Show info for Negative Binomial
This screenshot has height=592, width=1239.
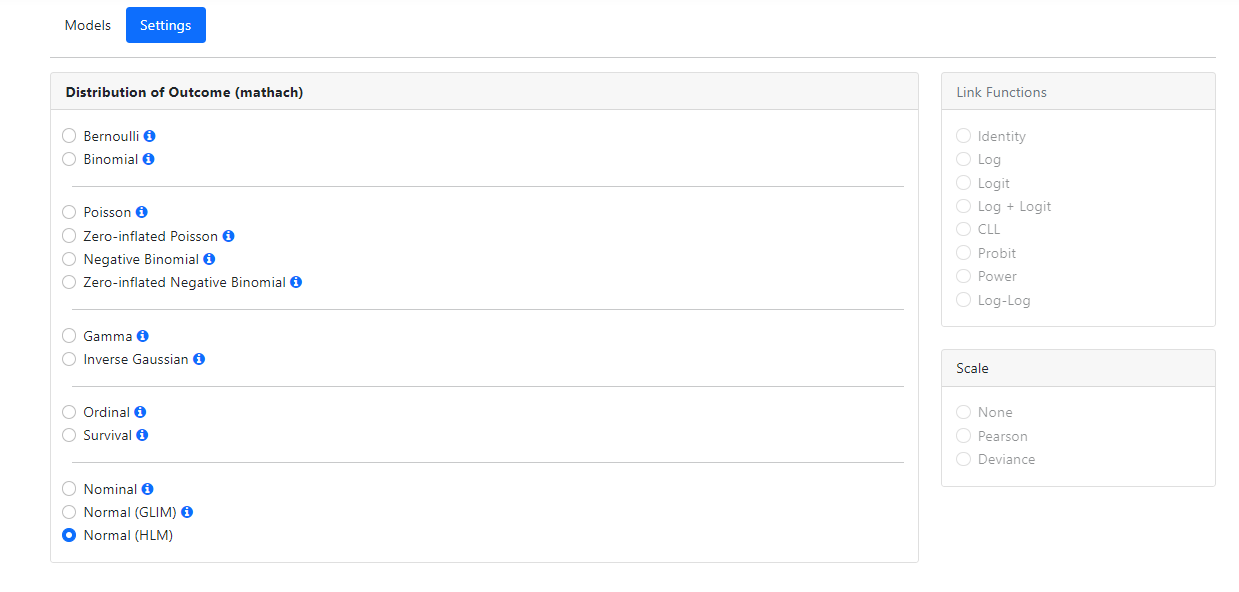pyautogui.click(x=209, y=259)
